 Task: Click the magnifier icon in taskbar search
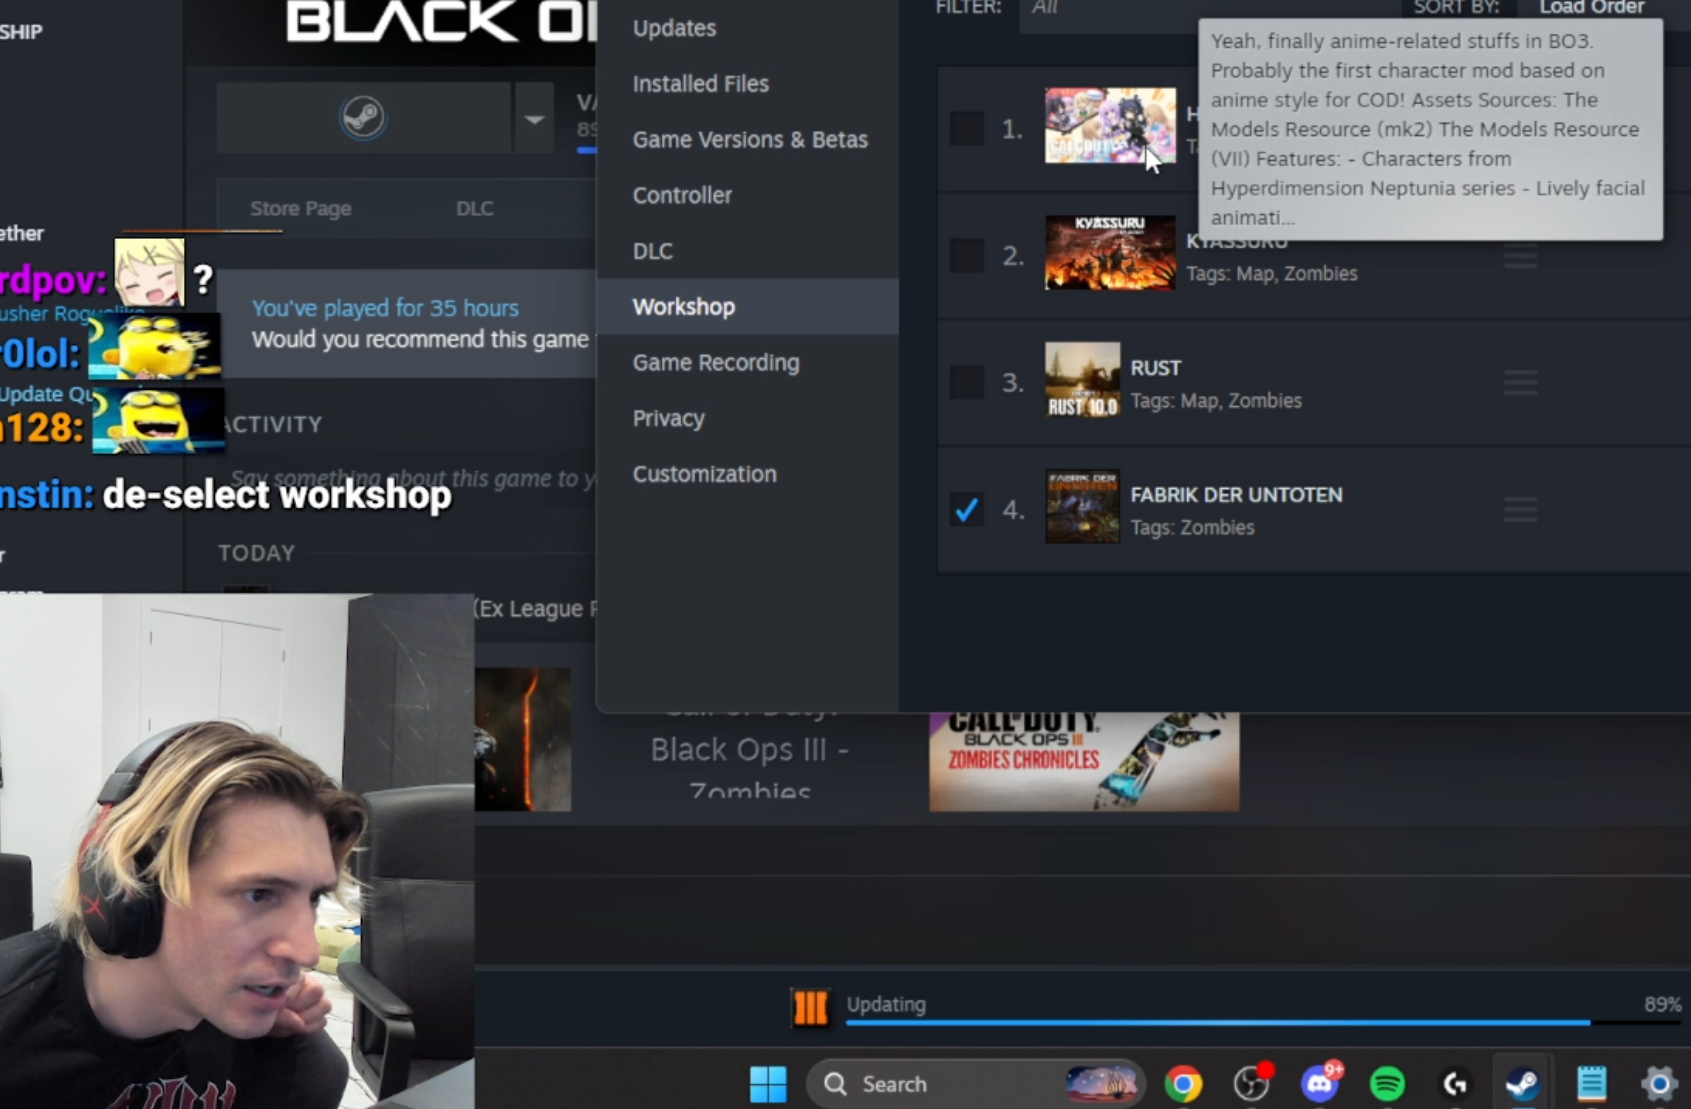pyautogui.click(x=835, y=1084)
